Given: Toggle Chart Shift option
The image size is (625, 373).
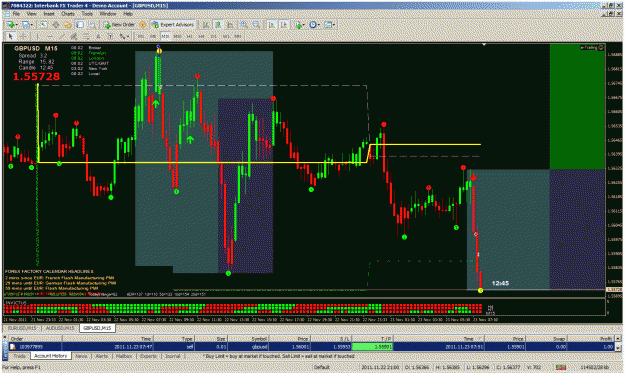Looking at the screenshot, I should tap(284, 25).
